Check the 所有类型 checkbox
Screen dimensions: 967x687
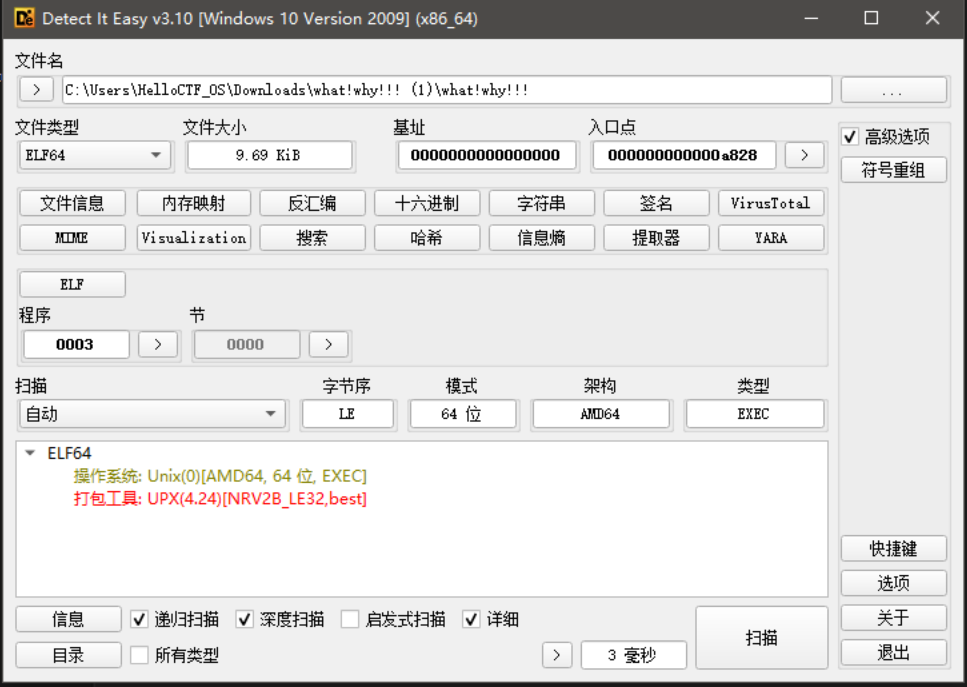point(140,656)
